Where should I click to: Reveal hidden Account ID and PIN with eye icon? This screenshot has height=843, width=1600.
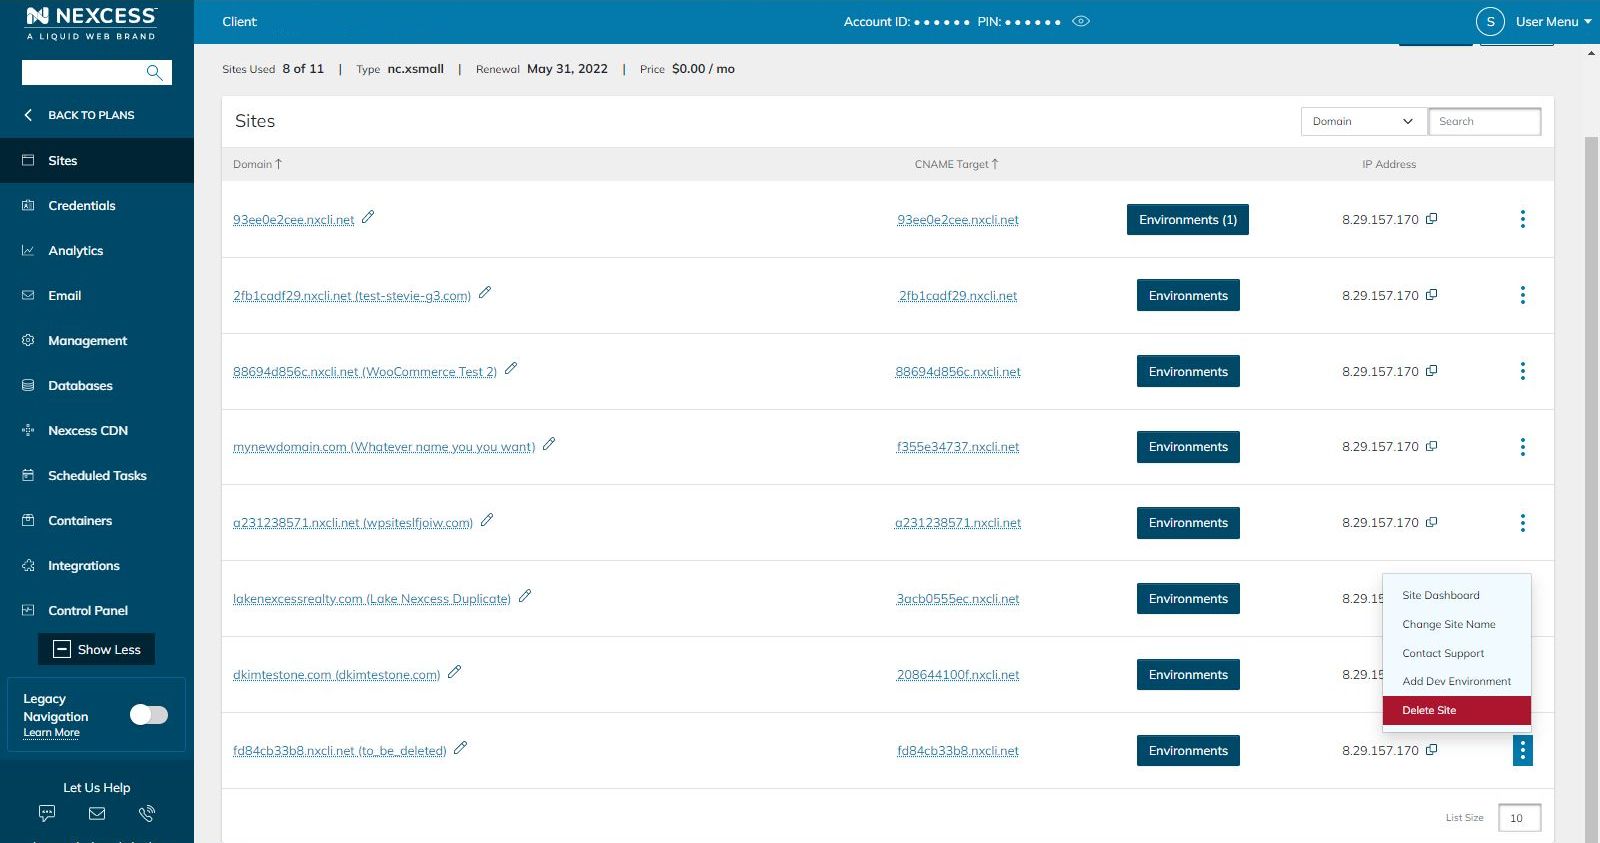1081,21
